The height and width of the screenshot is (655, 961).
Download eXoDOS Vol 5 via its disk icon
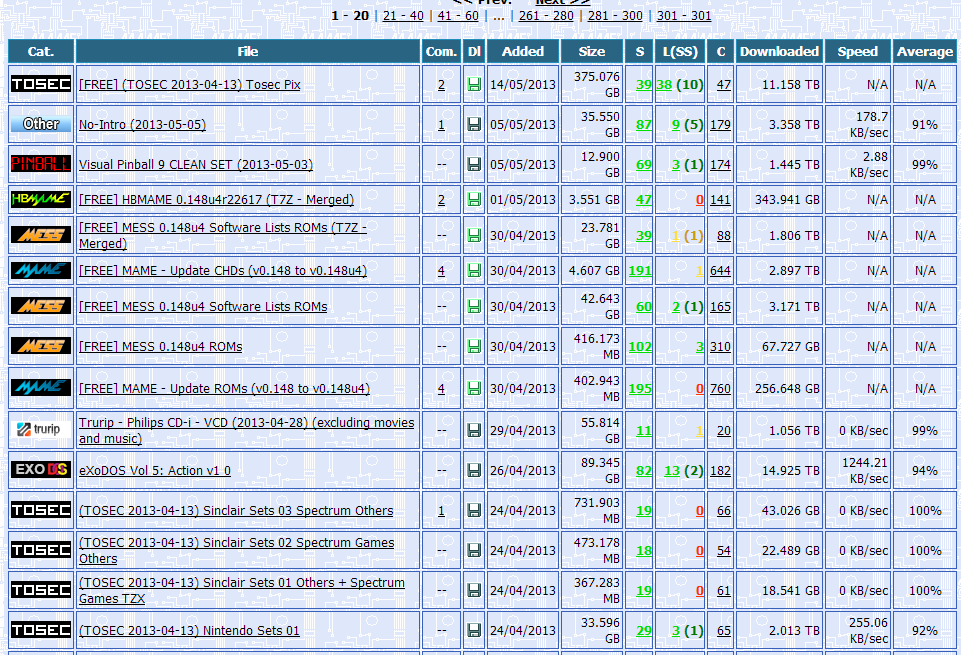click(474, 471)
